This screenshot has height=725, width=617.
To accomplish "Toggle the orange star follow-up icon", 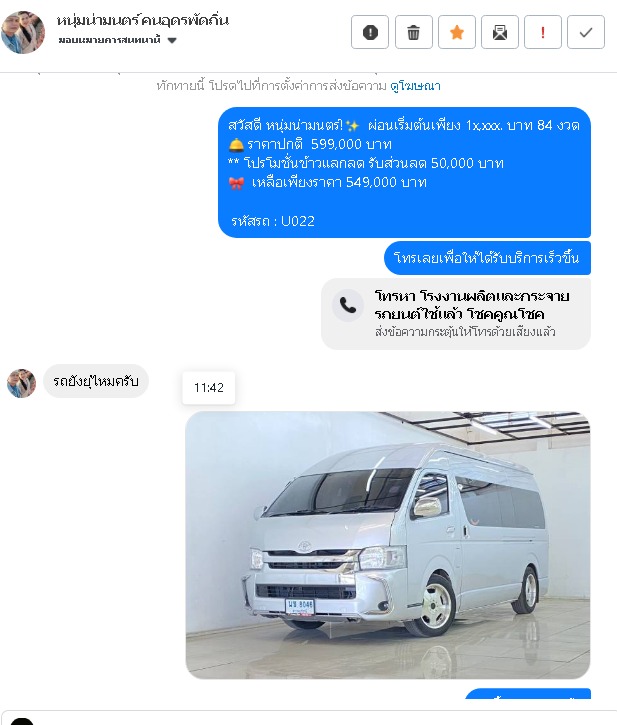I will pos(457,32).
